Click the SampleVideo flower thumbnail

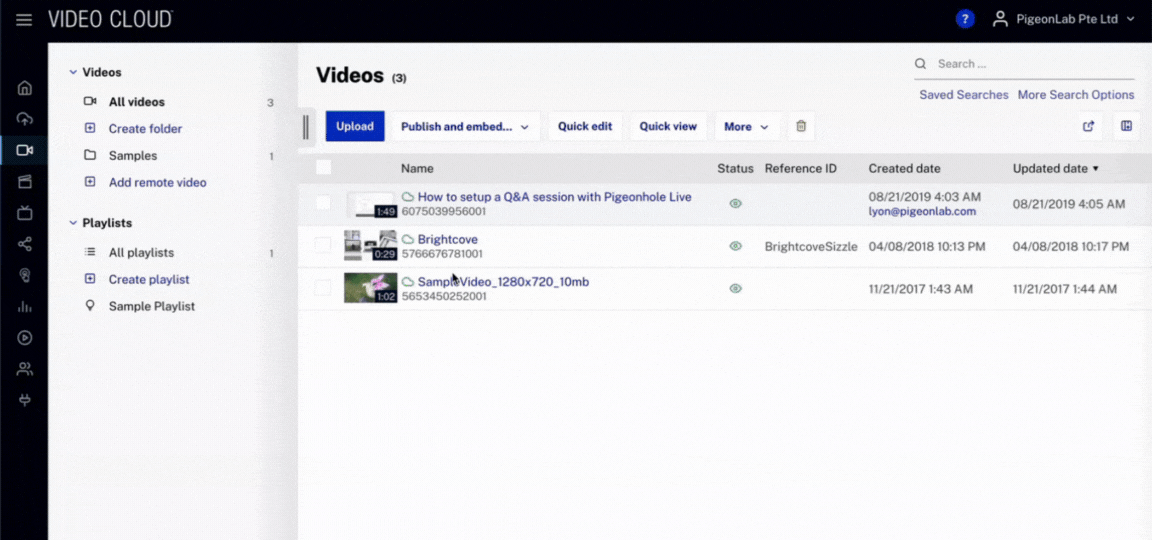(x=370, y=288)
